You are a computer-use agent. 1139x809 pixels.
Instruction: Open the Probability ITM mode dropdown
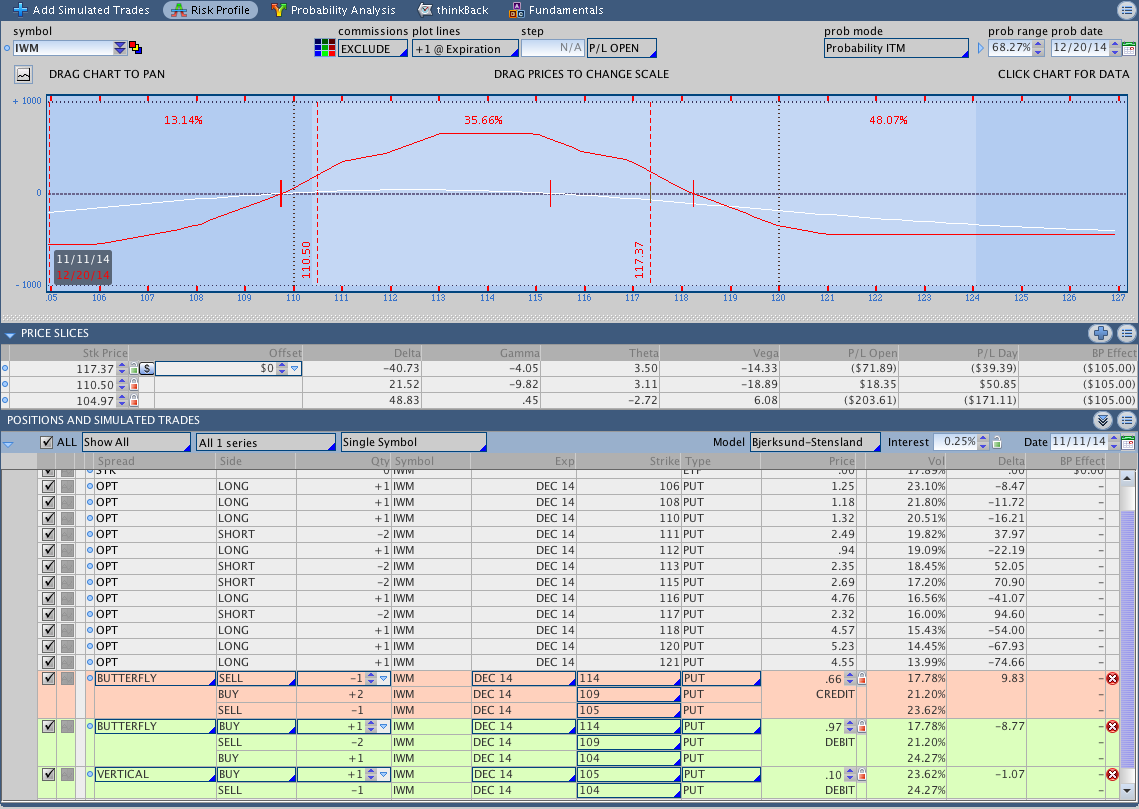tap(896, 48)
